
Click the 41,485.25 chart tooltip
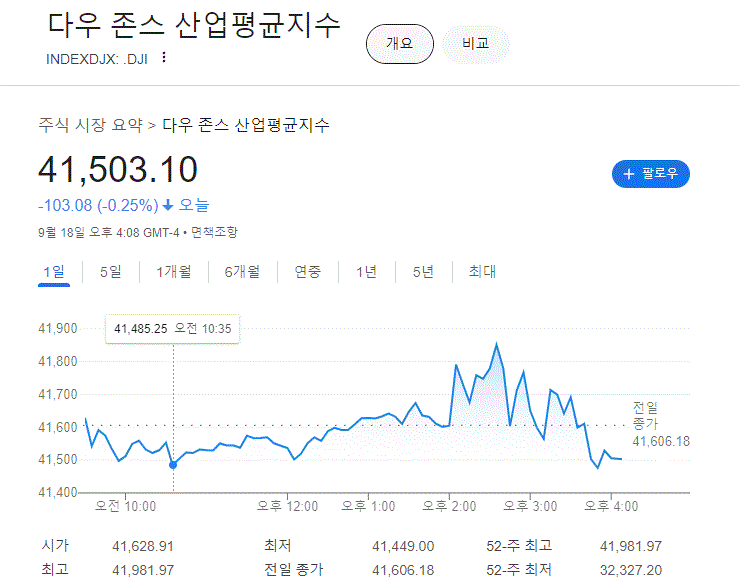point(173,328)
